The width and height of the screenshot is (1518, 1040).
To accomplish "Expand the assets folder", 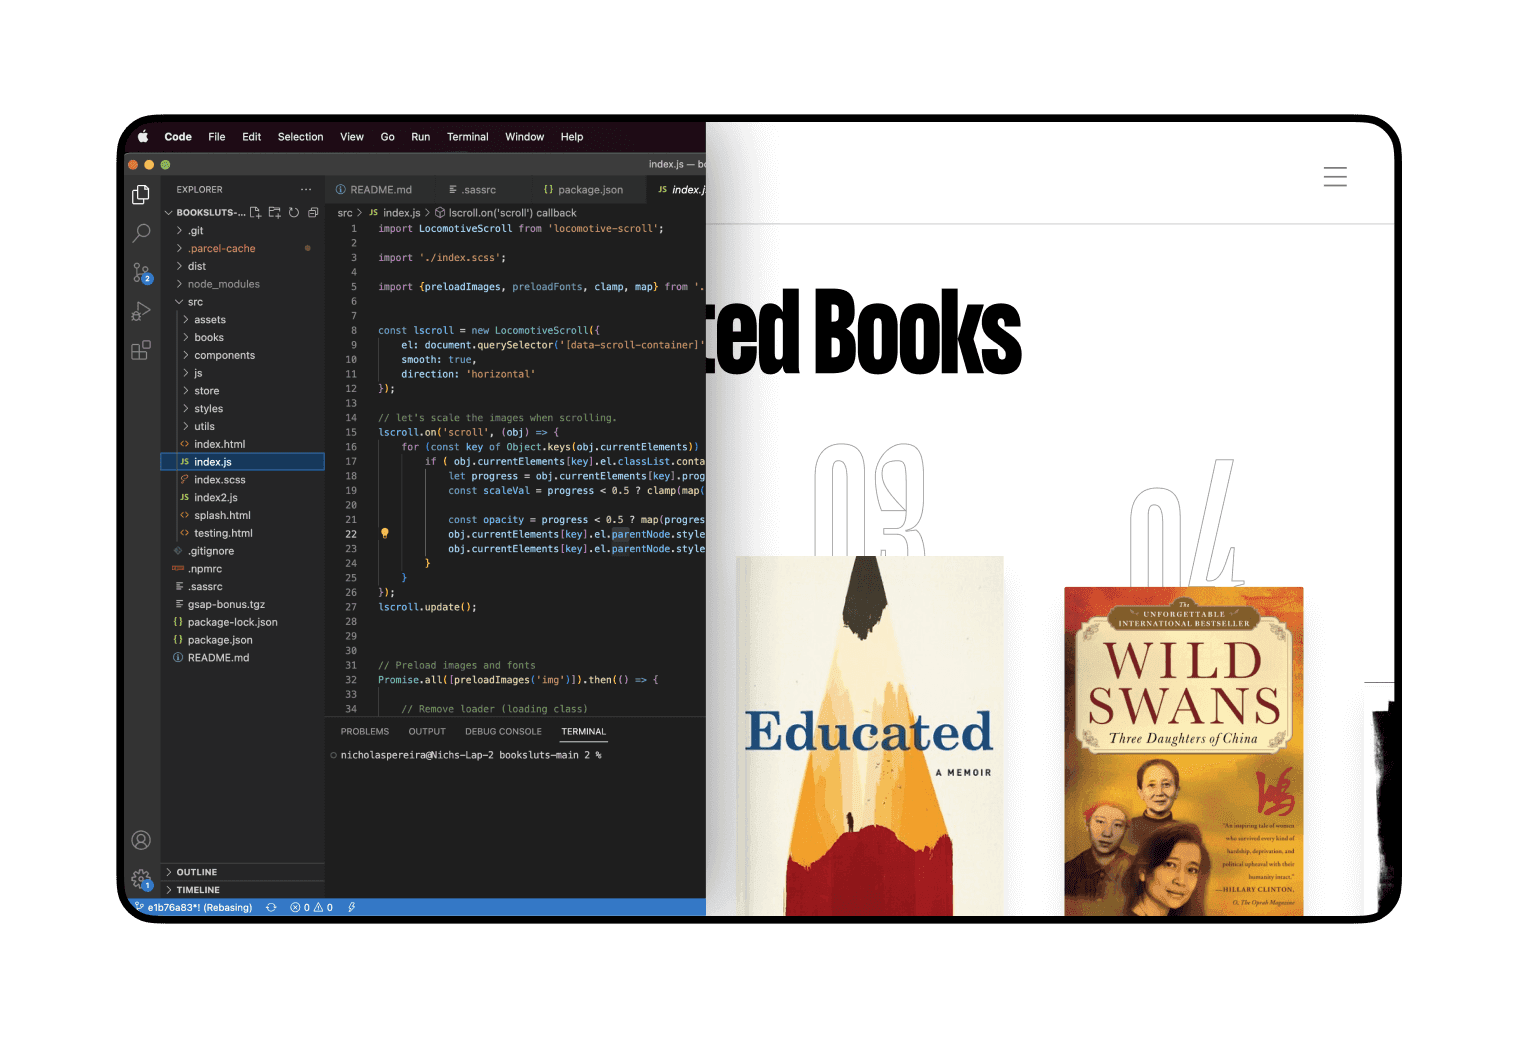I will [242, 320].
